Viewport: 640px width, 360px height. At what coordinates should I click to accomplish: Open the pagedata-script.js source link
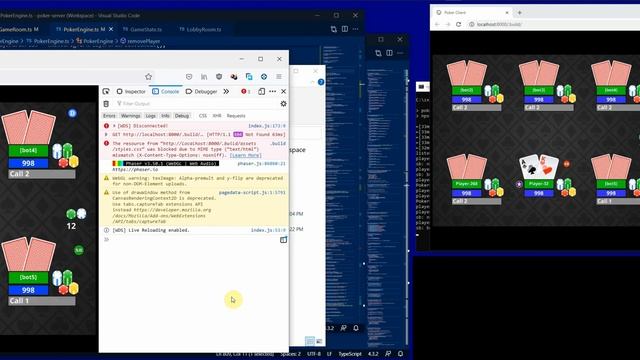point(252,192)
